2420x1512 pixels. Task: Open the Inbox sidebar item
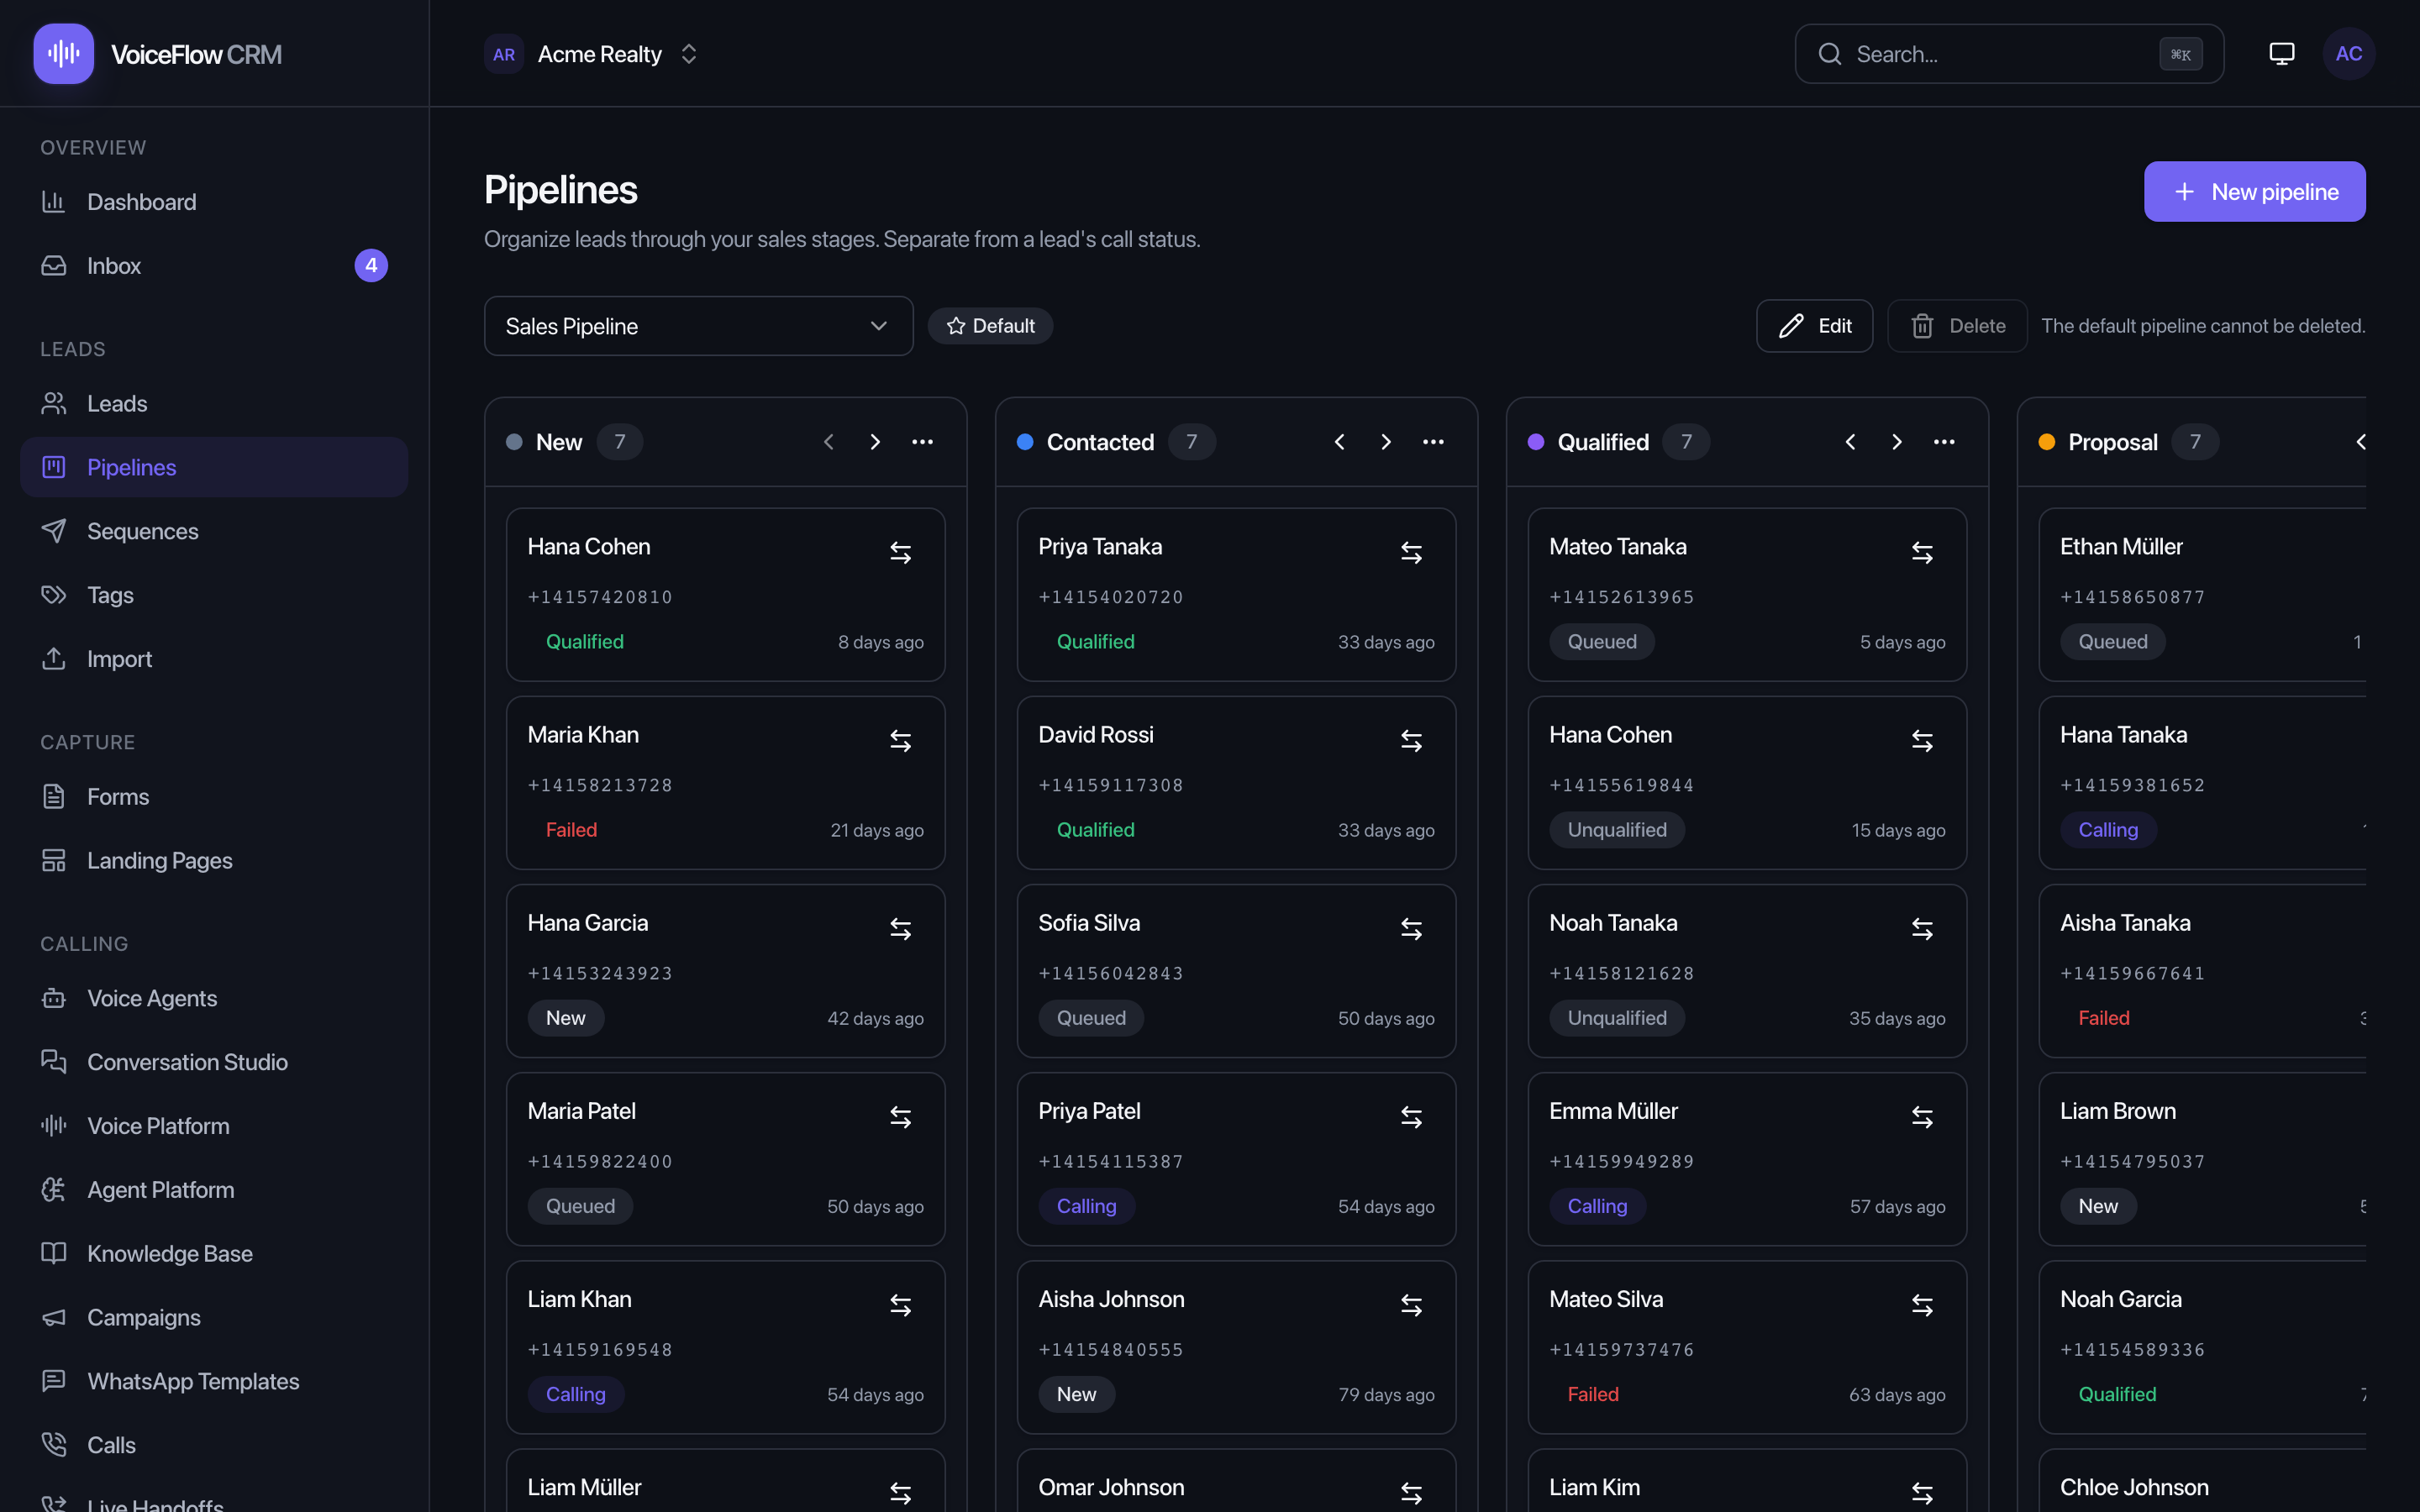point(214,266)
